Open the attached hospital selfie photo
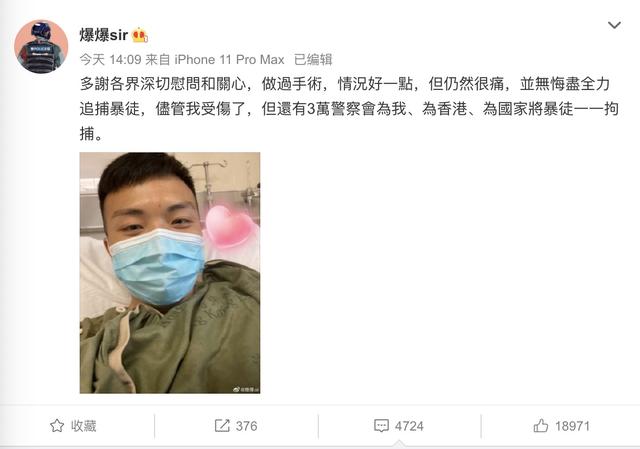640x449 pixels. click(x=170, y=273)
